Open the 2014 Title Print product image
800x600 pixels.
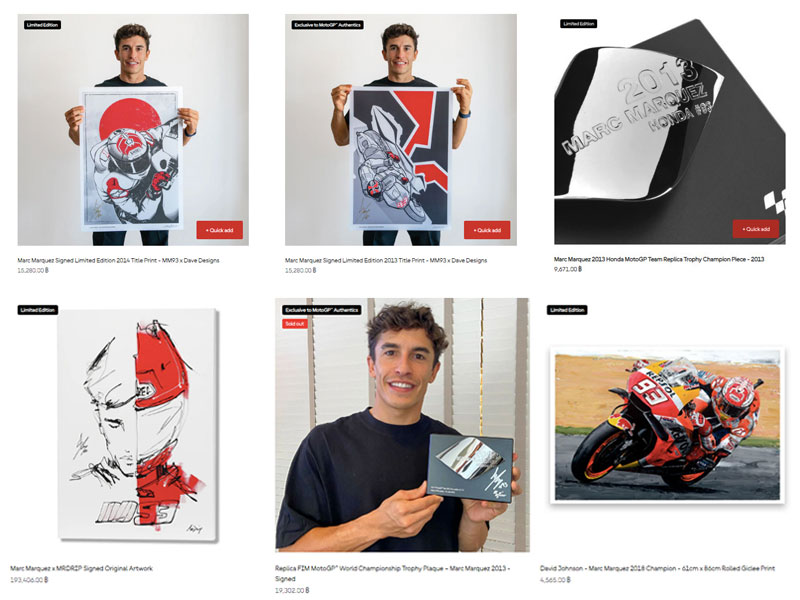[x=133, y=130]
